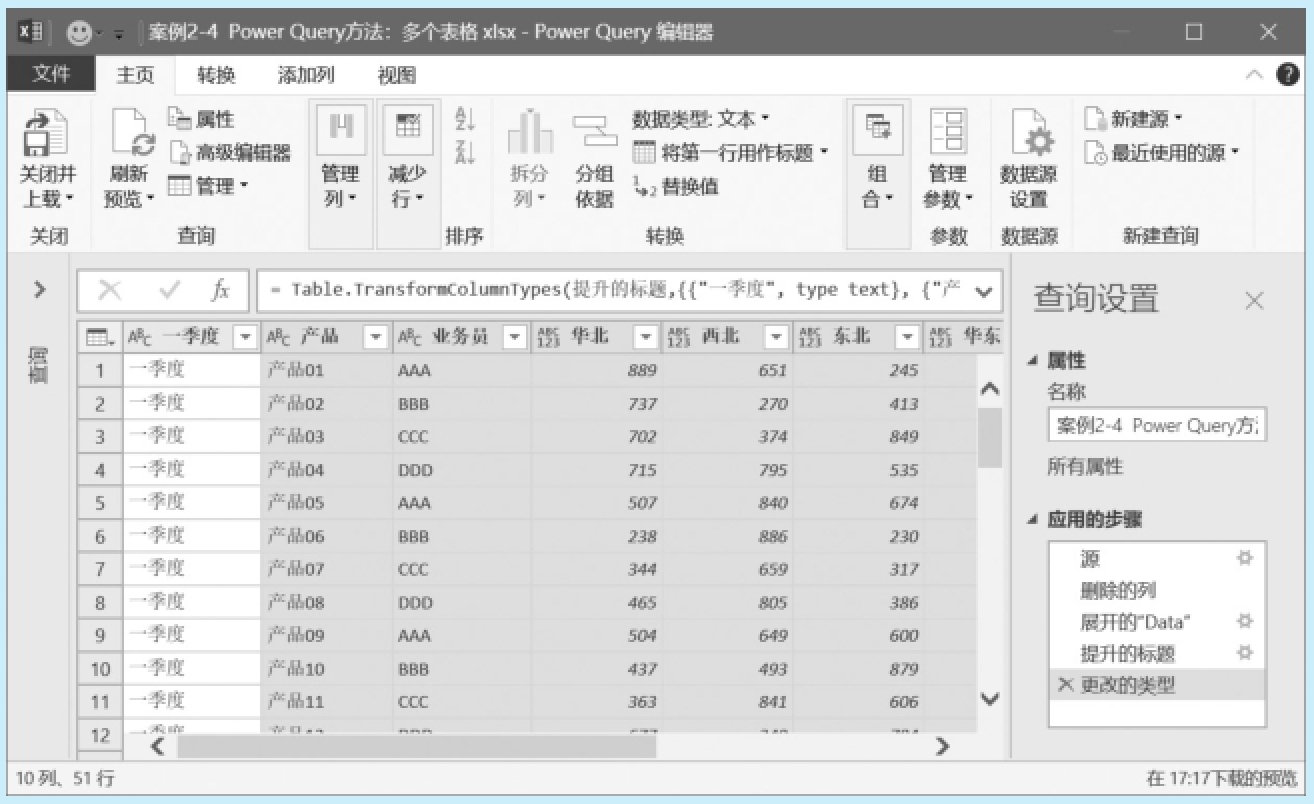Select the 提升的标题 applied step
Screen dimensions: 1314x804
(x=1127, y=653)
